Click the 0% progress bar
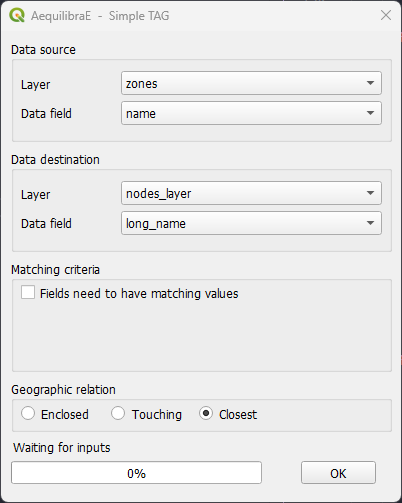Viewport: 402px width, 503px height. click(136, 473)
